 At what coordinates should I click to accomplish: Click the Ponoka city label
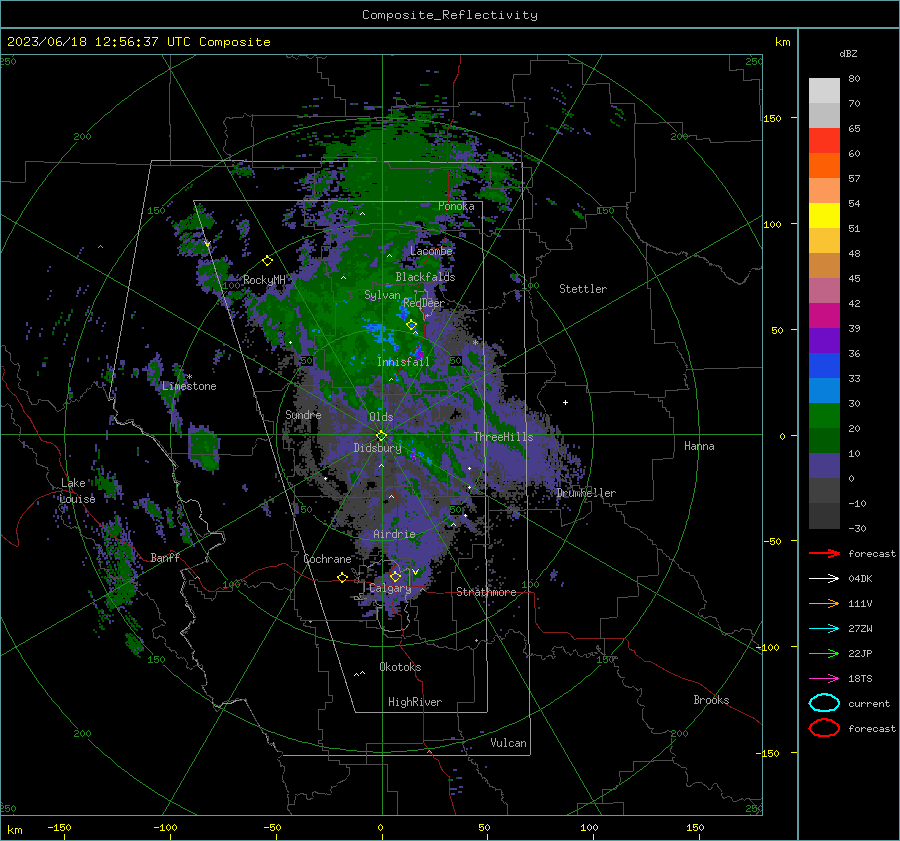click(456, 206)
